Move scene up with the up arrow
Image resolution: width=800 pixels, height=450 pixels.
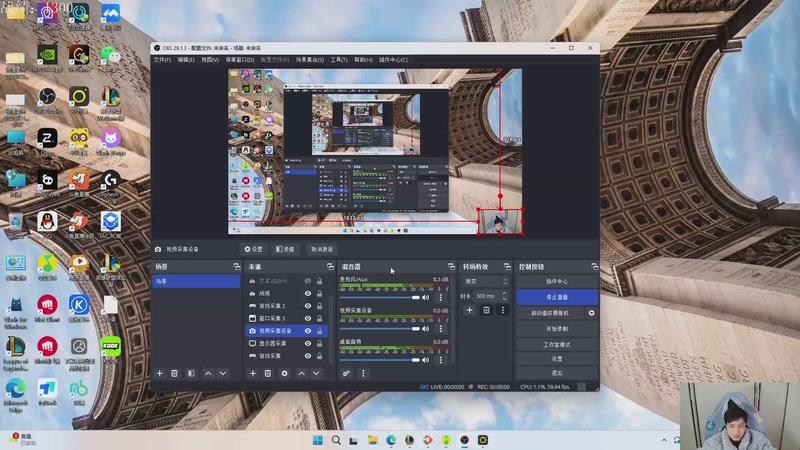click(208, 373)
